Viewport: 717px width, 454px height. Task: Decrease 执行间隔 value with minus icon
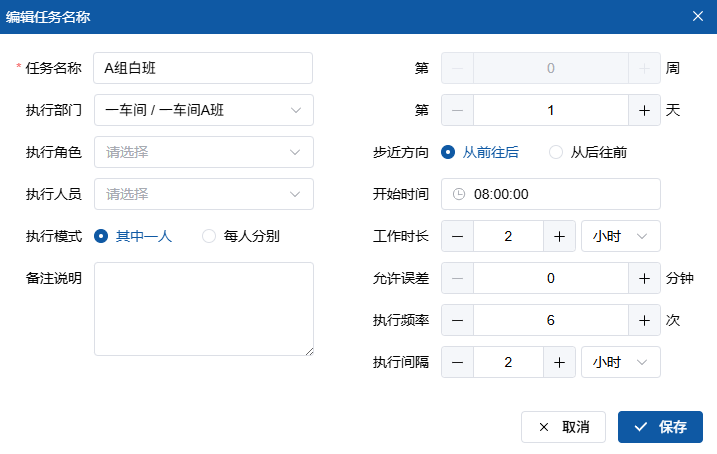[x=457, y=362]
